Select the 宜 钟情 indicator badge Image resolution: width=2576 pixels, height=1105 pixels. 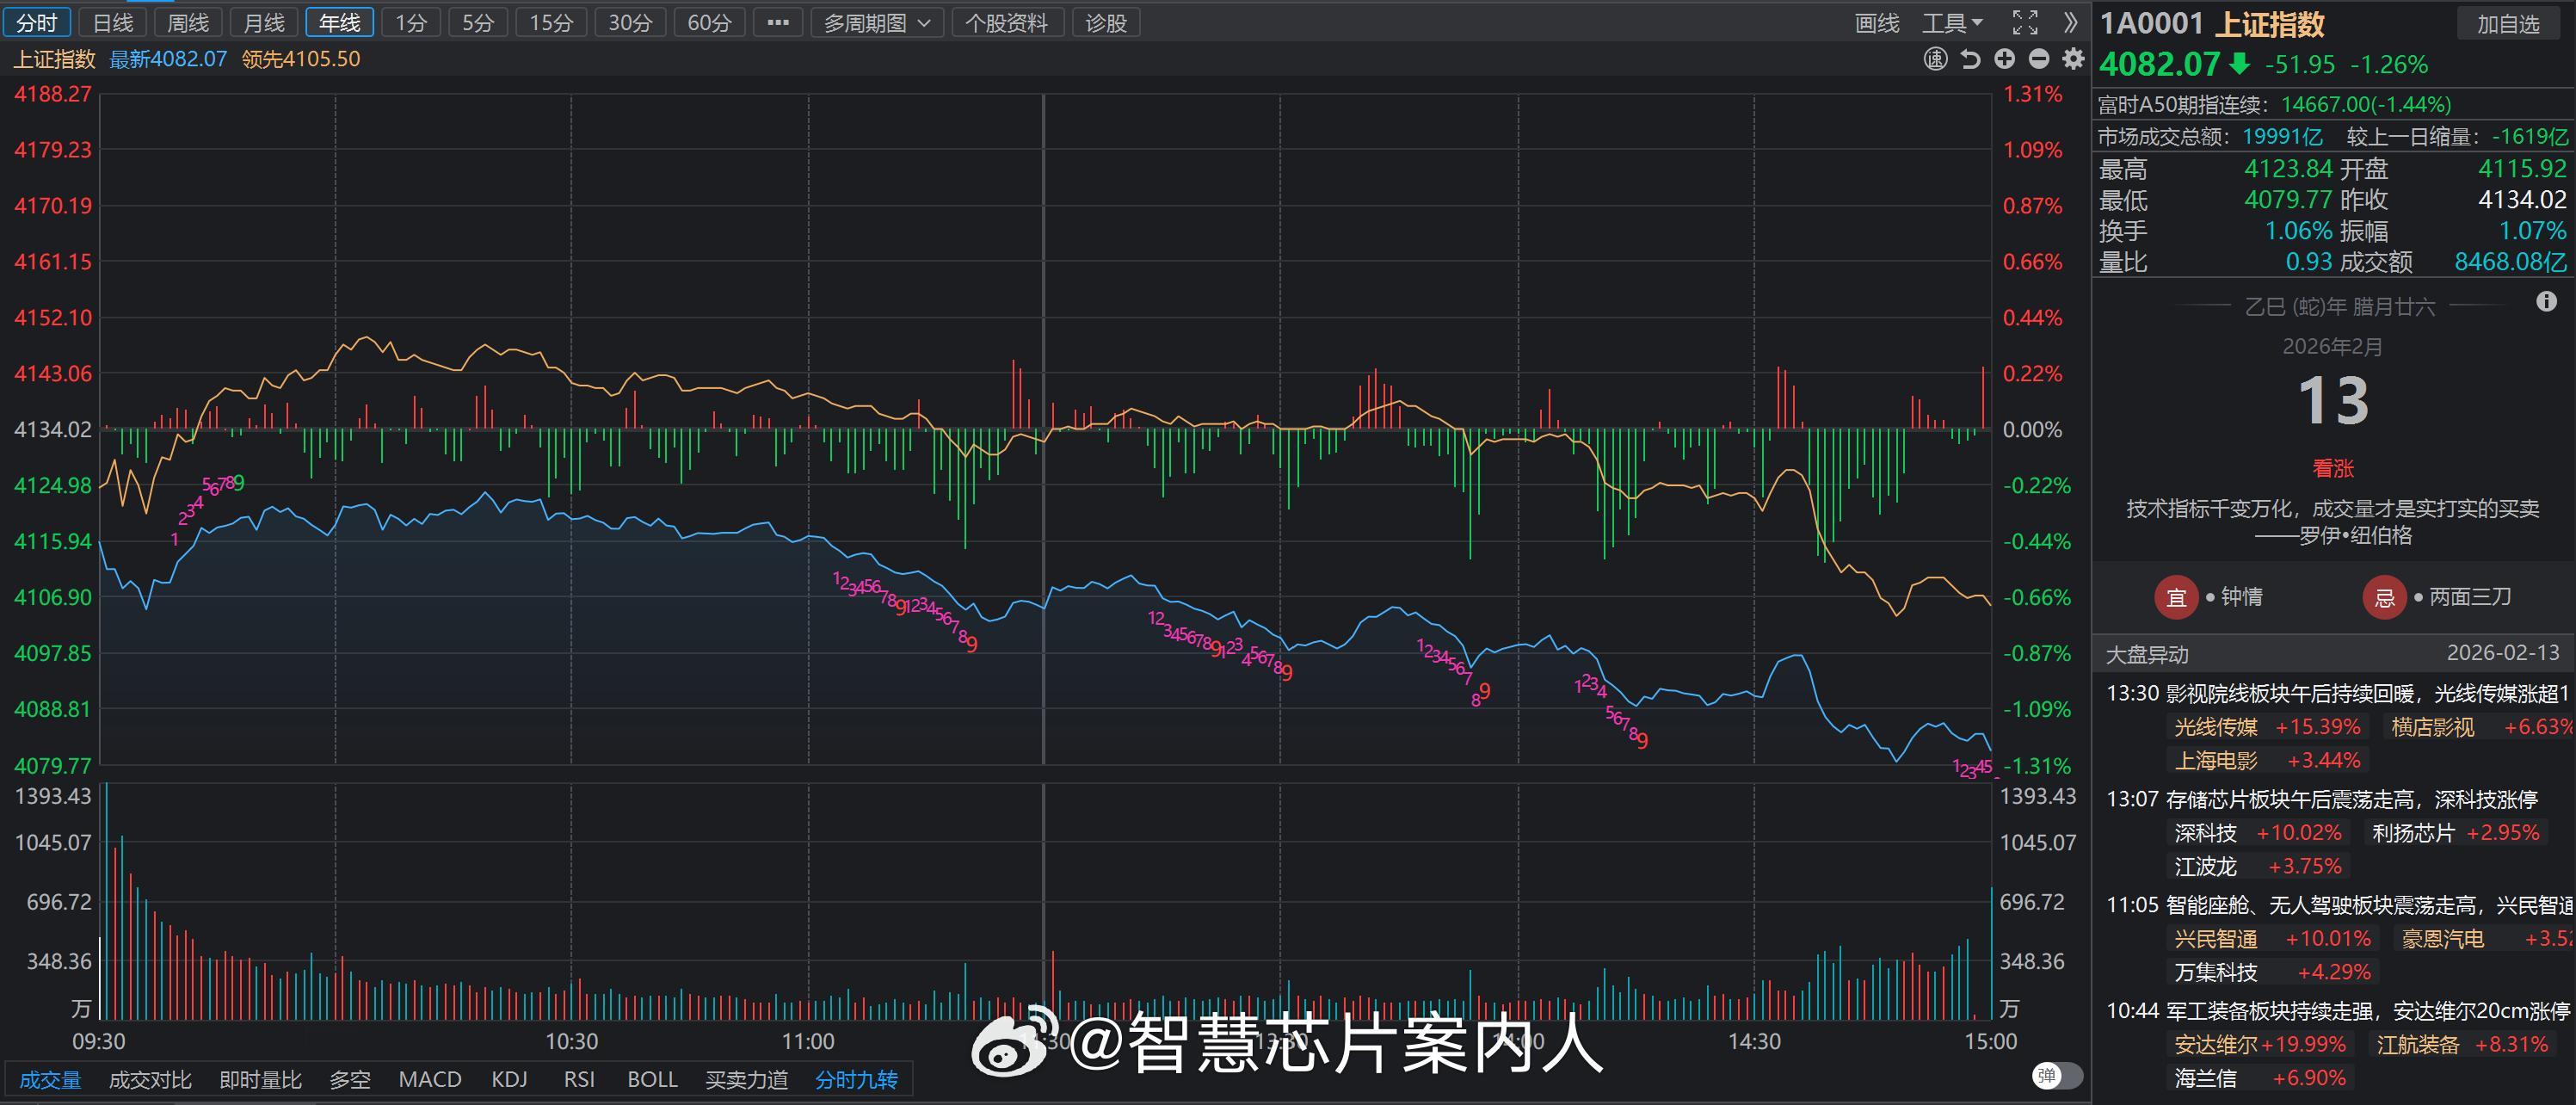[x=2176, y=598]
